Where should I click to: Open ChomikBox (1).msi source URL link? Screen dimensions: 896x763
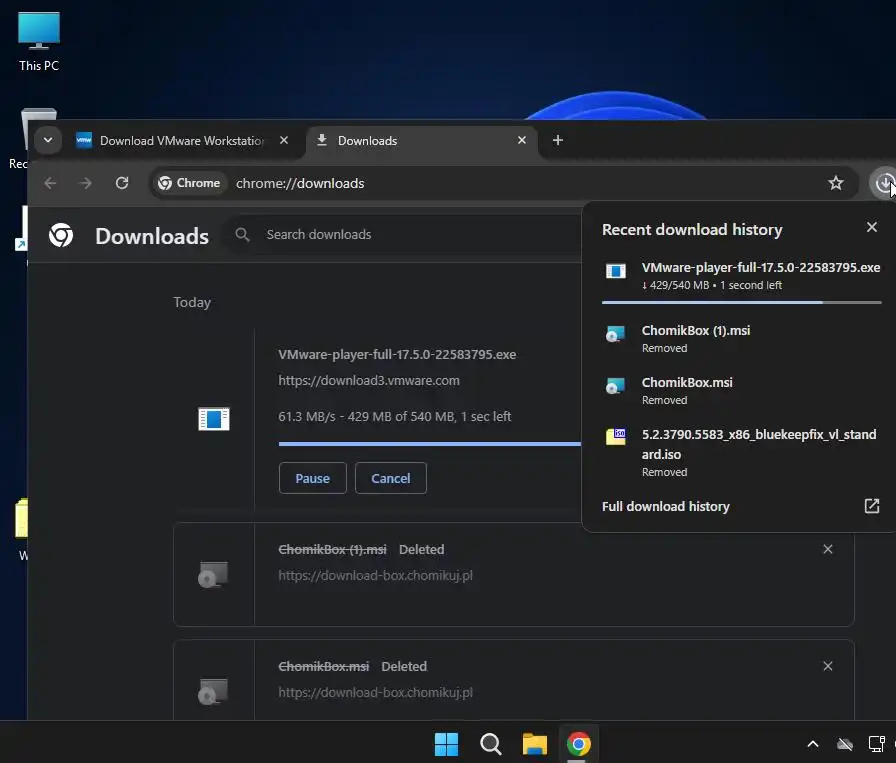(x=375, y=576)
